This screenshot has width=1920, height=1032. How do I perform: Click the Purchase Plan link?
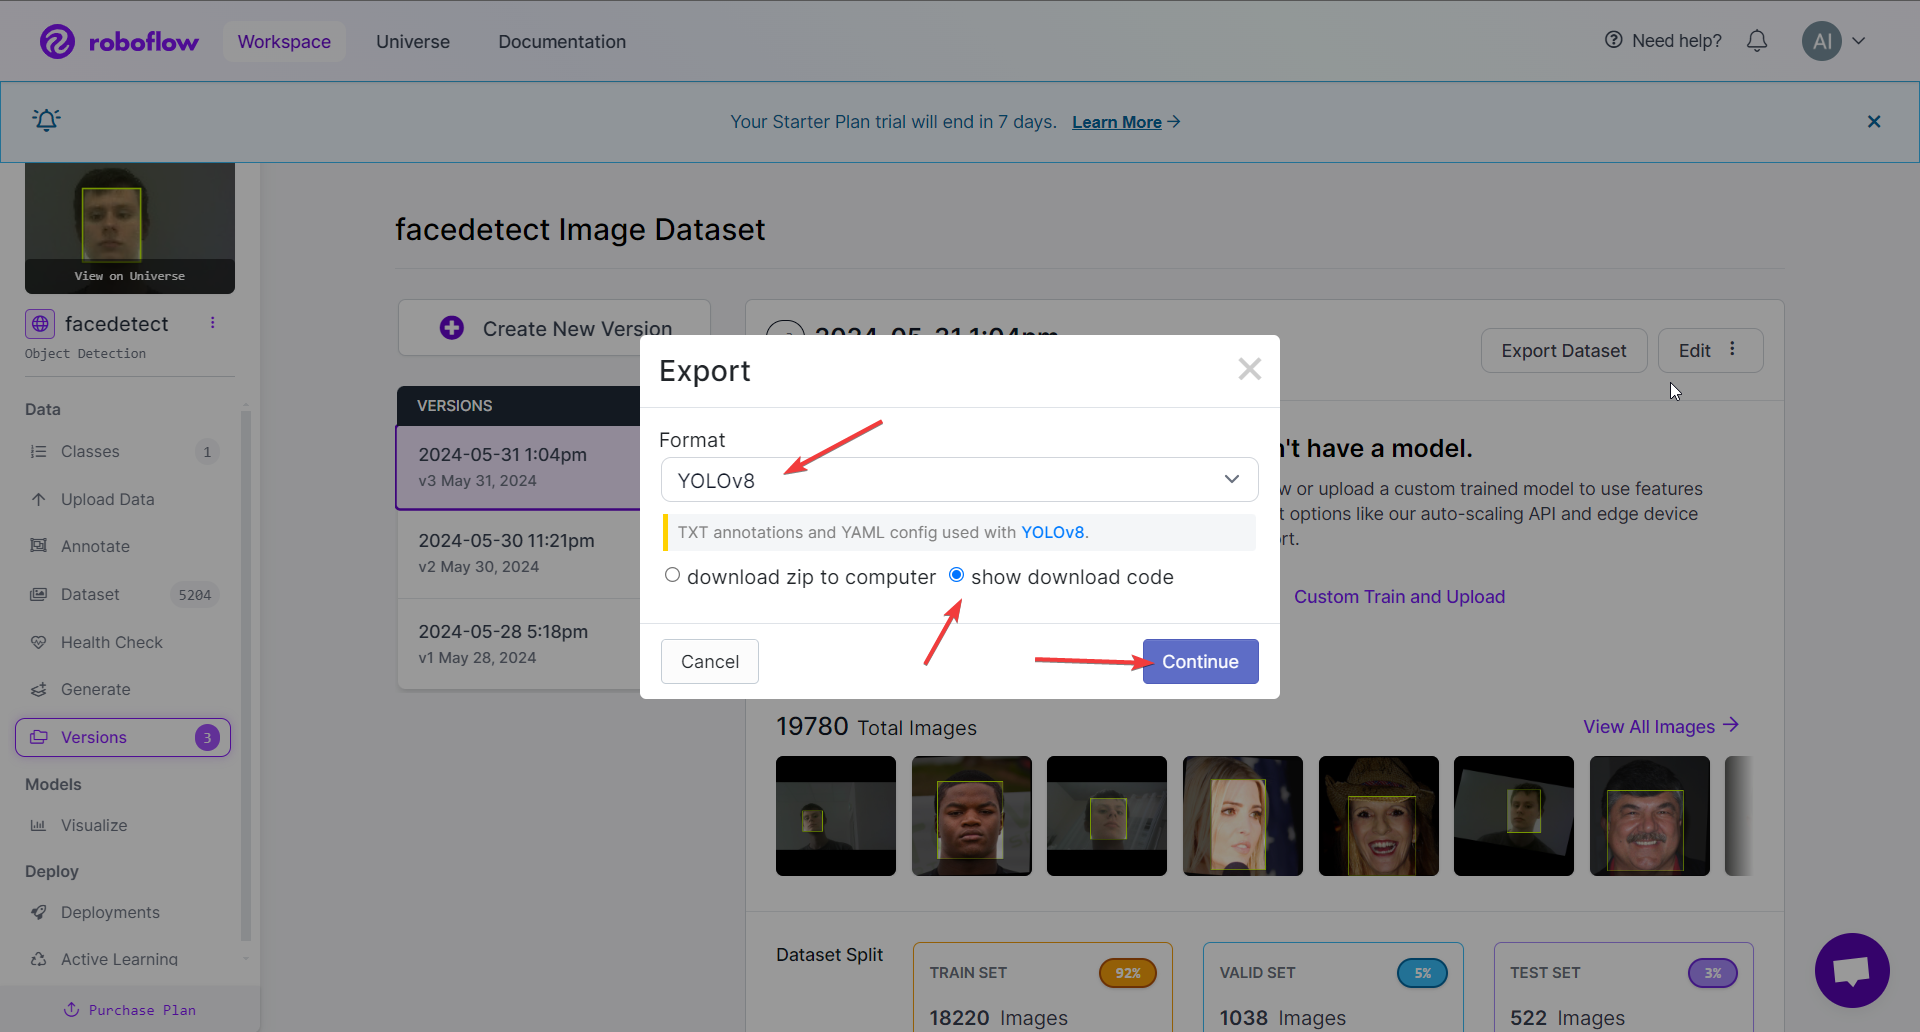click(130, 1010)
